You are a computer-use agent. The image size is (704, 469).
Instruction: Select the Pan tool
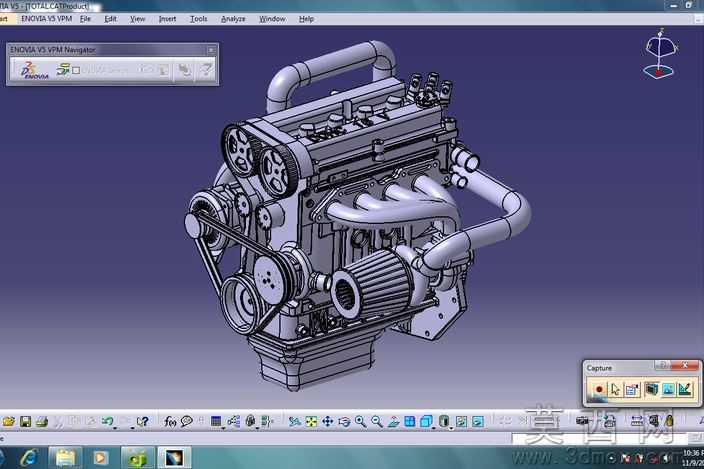(328, 421)
